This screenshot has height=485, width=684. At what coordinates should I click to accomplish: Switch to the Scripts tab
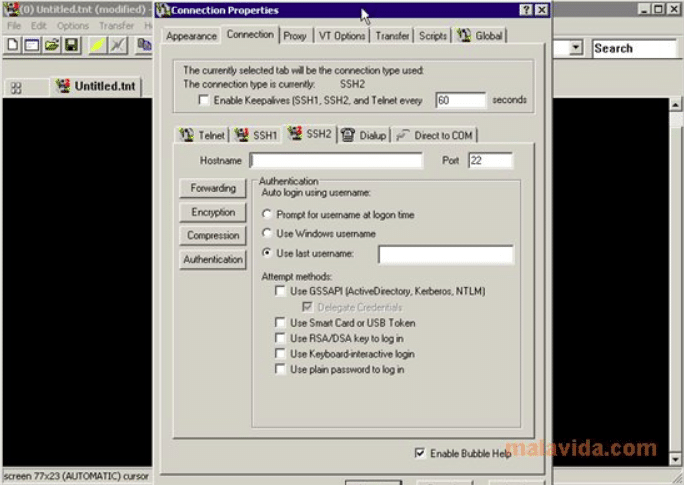coord(433,36)
